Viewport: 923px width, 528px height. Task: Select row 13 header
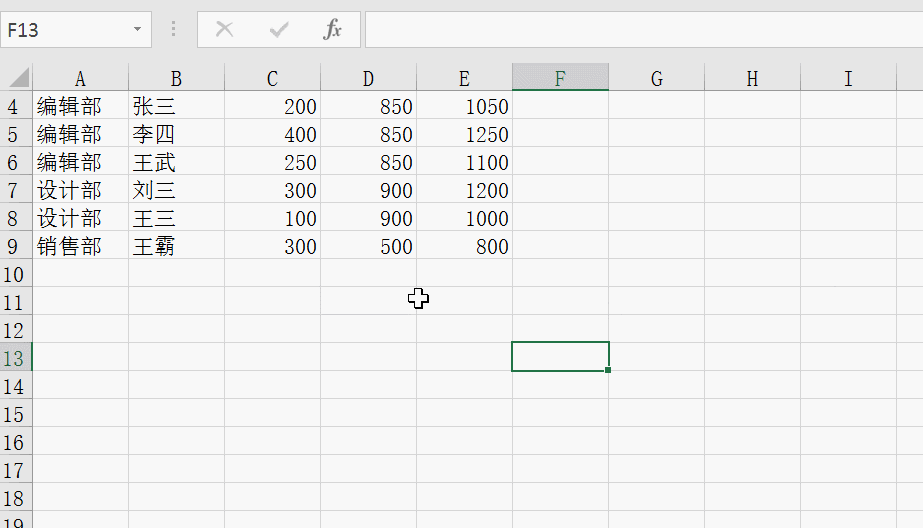point(15,359)
